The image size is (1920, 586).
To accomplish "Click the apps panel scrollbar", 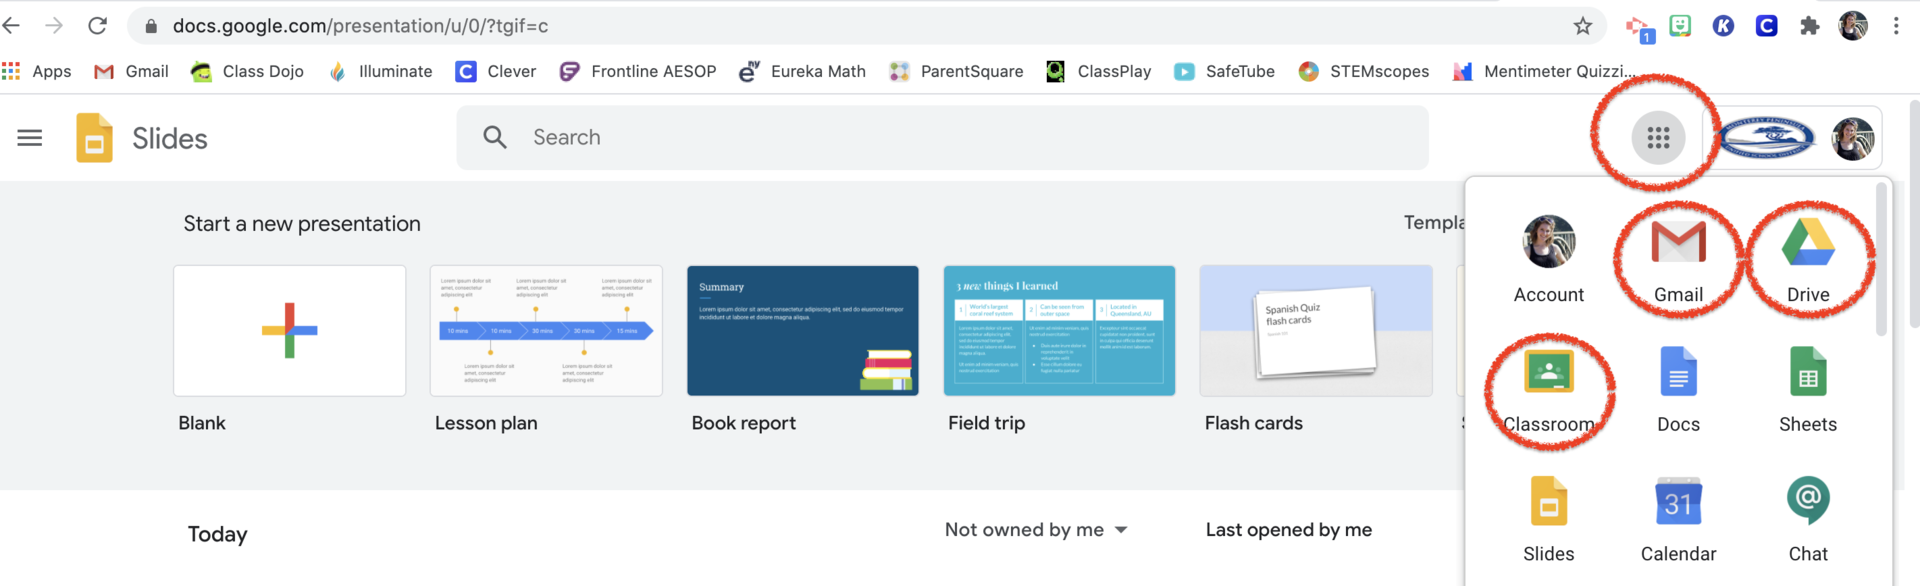I will click(1881, 260).
